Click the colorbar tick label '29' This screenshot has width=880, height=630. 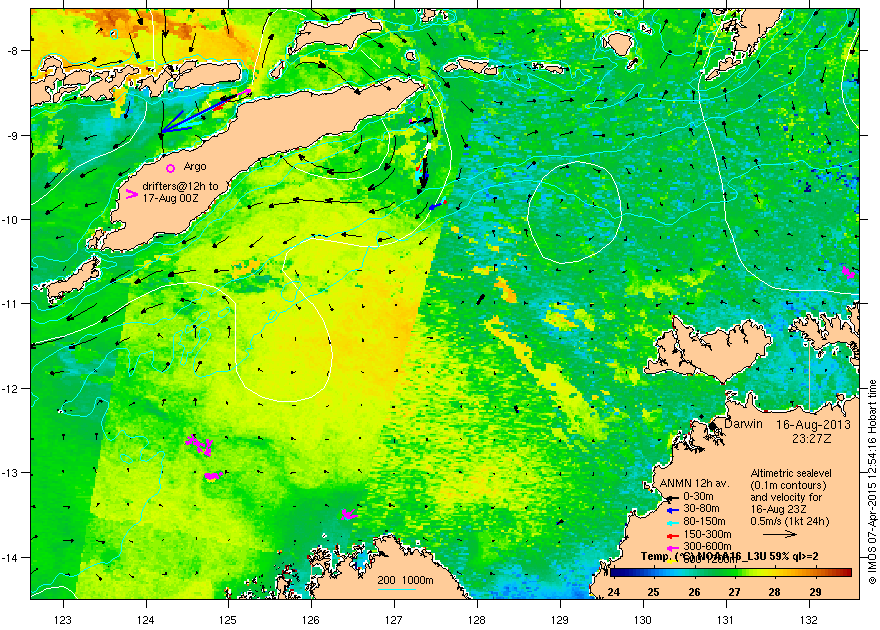[816, 592]
